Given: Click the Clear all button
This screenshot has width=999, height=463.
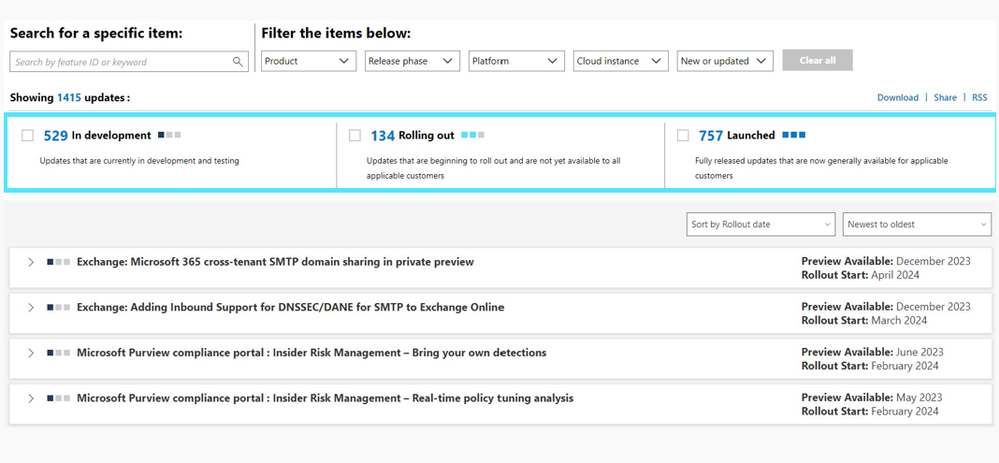Looking at the screenshot, I should click(817, 61).
